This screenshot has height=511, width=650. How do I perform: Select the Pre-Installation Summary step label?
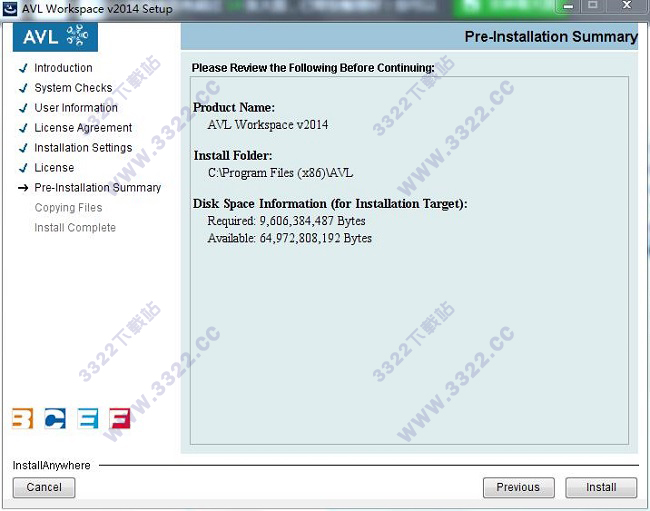98,188
